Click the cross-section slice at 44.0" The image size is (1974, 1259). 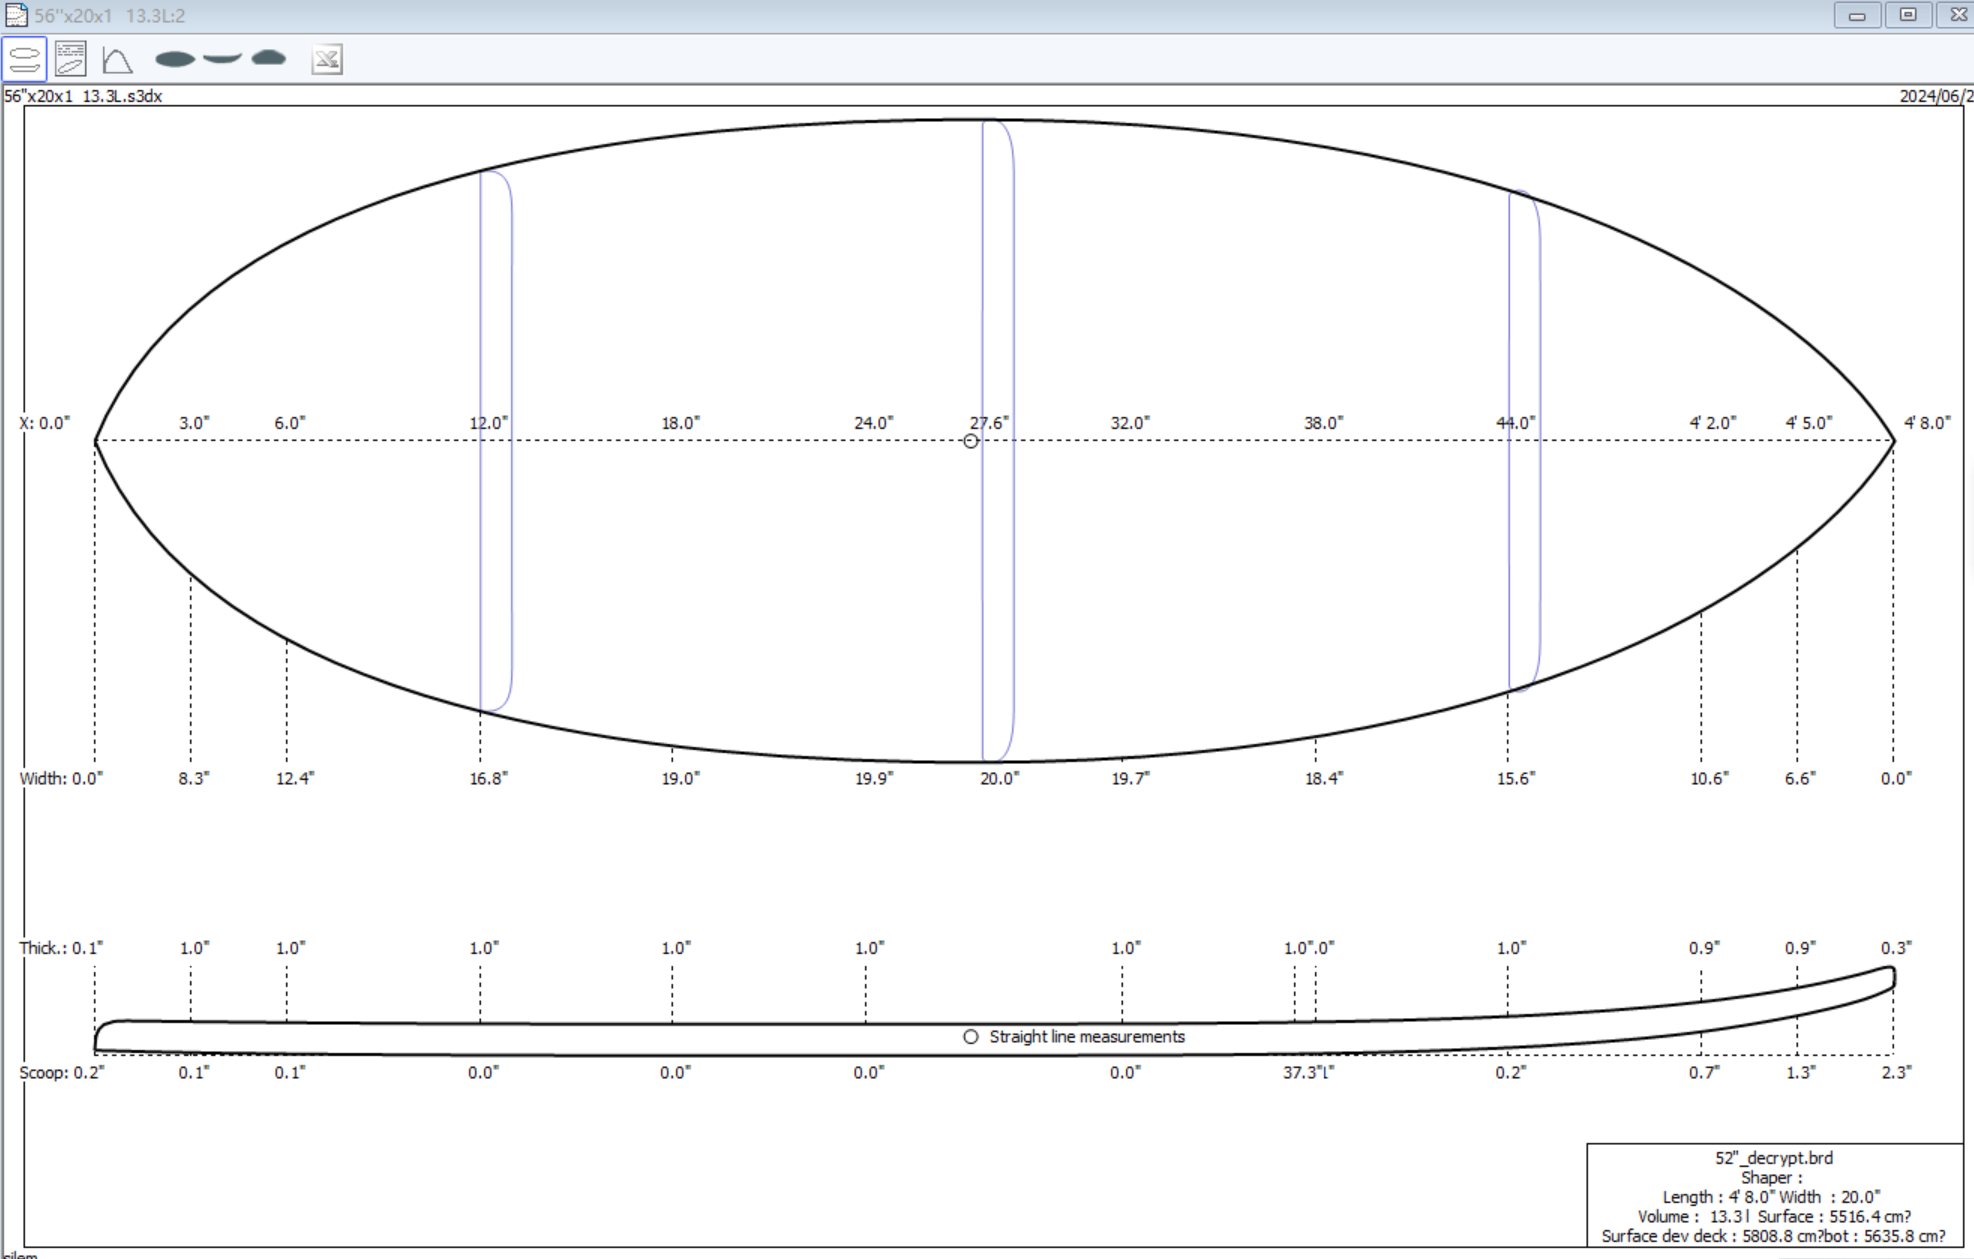(x=1524, y=441)
